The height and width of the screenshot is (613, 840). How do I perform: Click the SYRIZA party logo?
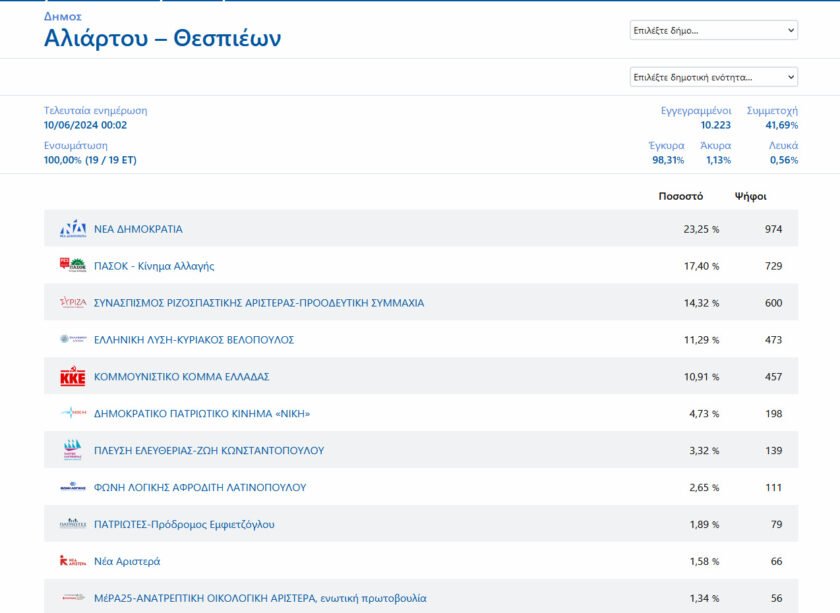coord(73,302)
